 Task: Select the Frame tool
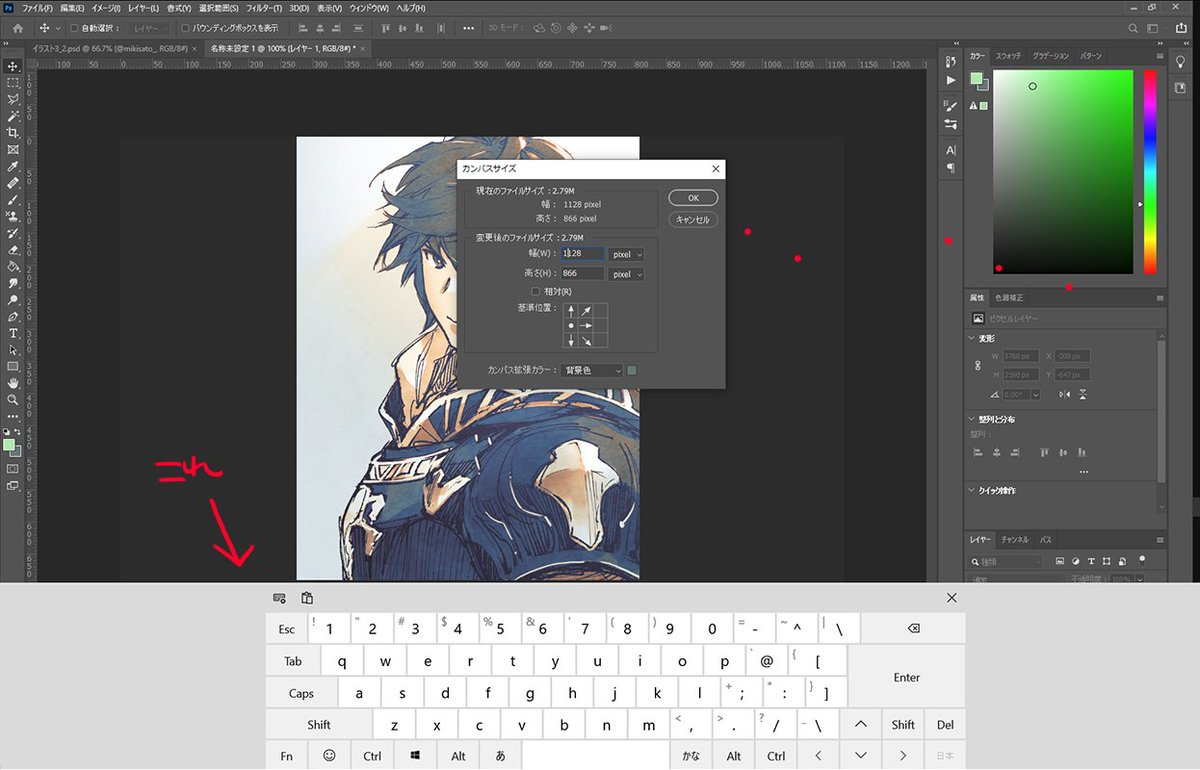(x=14, y=150)
